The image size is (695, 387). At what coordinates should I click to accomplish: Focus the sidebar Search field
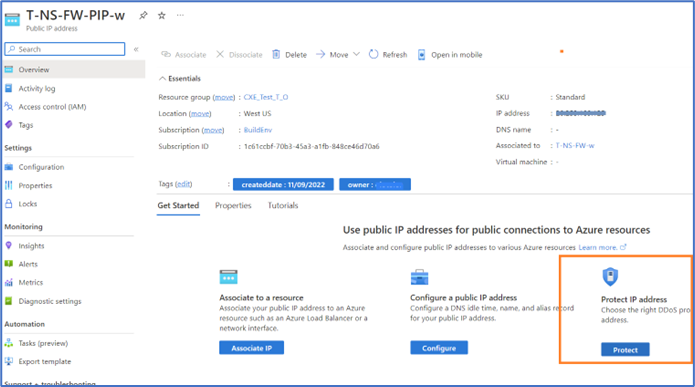pos(65,49)
